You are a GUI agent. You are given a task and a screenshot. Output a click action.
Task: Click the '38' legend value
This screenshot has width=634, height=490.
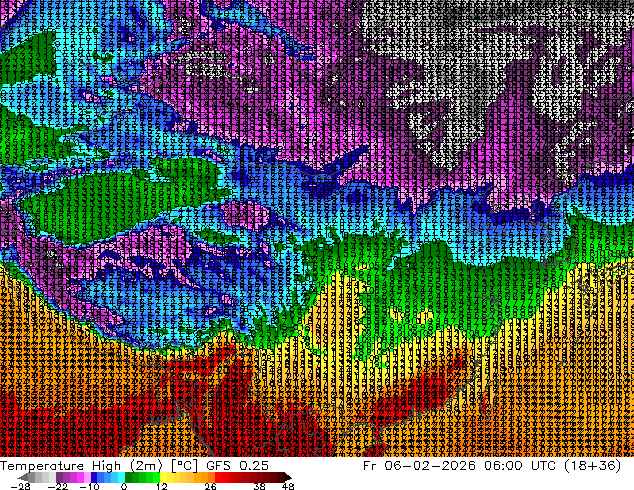tap(260, 486)
